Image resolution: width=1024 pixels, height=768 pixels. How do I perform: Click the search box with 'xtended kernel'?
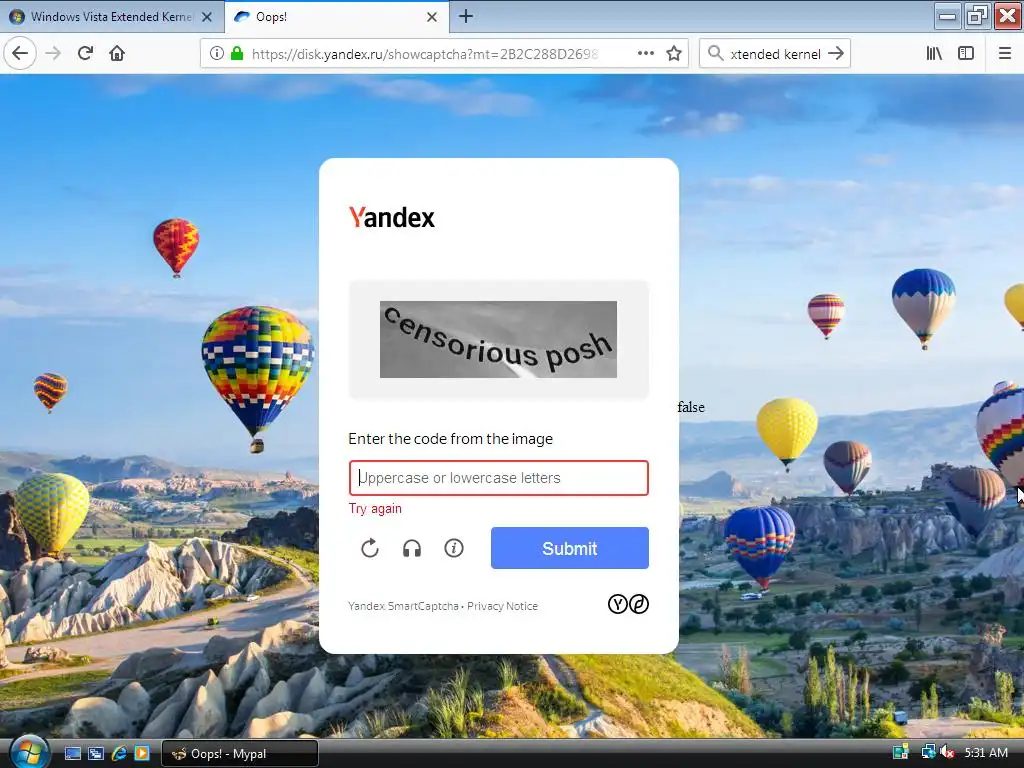click(775, 54)
